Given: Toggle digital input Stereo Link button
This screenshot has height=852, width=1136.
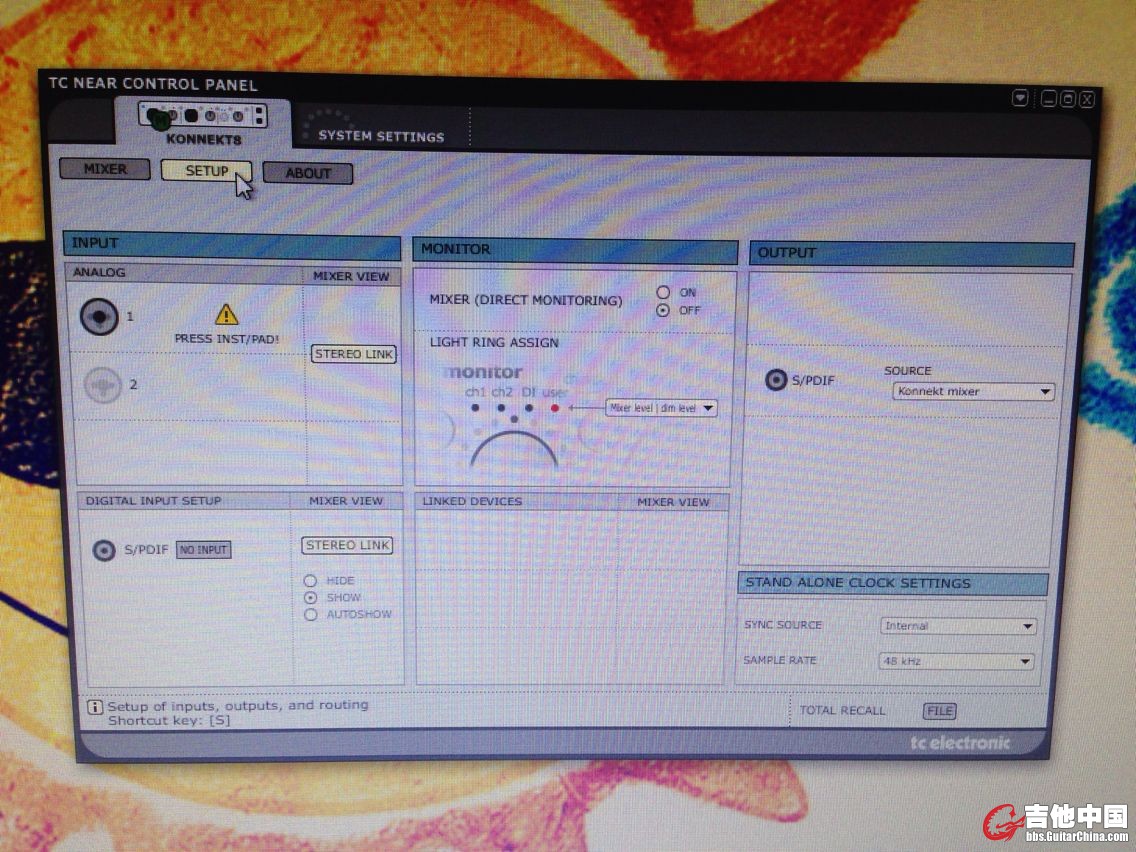Looking at the screenshot, I should [x=347, y=546].
